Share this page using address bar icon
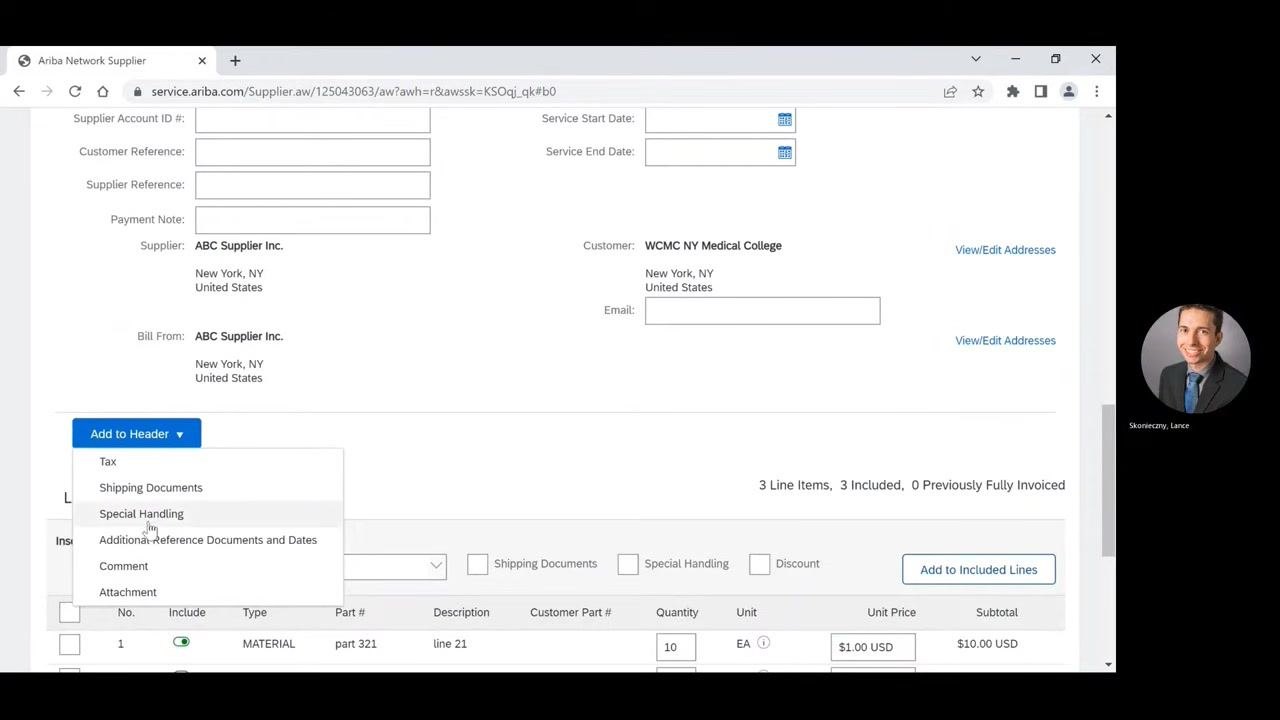This screenshot has width=1280, height=720. tap(950, 91)
